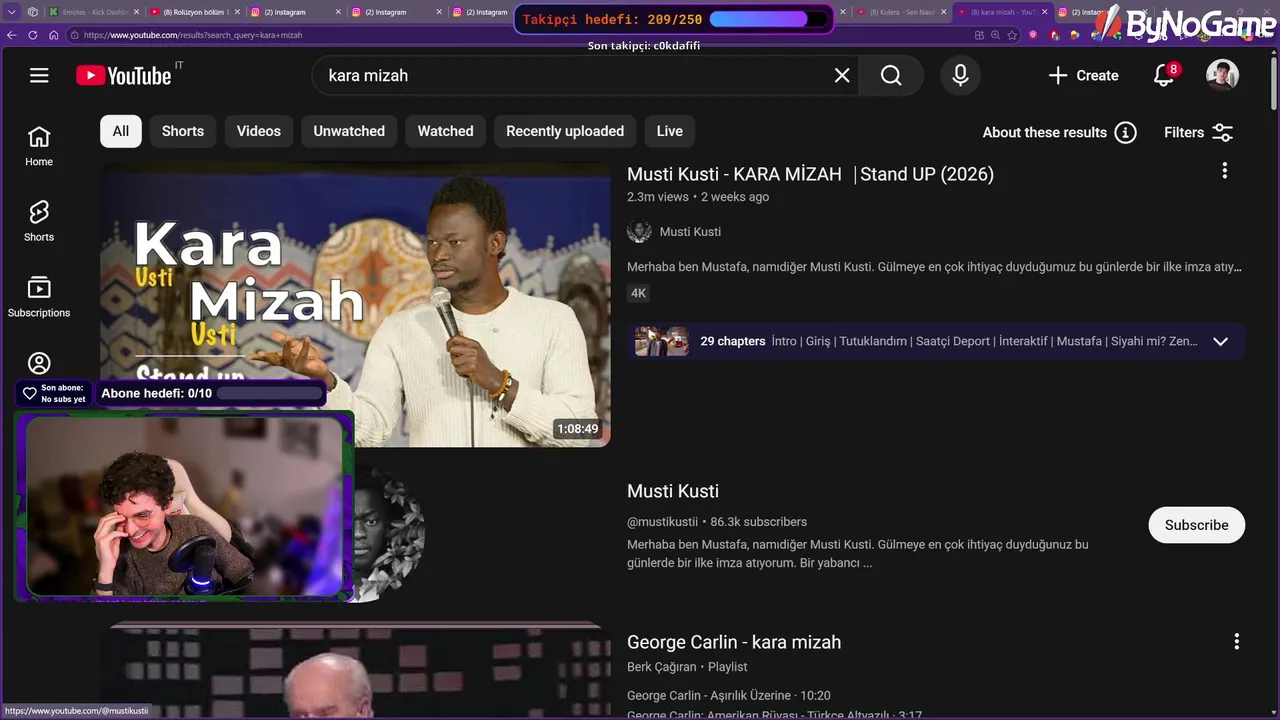Viewport: 1280px width, 720px height.
Task: Subscribe to the Musti Kusti channel
Action: point(1196,525)
